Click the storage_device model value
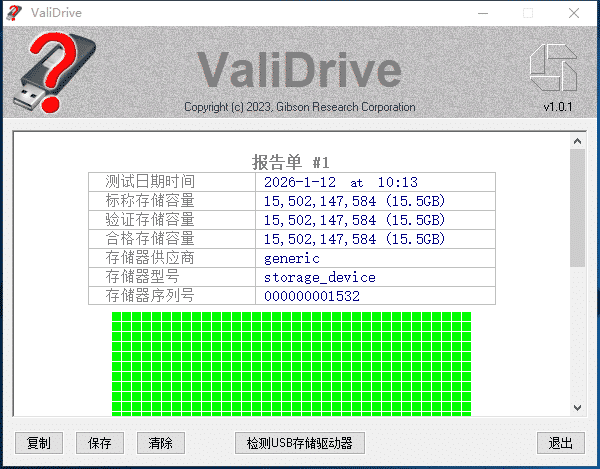 320,277
